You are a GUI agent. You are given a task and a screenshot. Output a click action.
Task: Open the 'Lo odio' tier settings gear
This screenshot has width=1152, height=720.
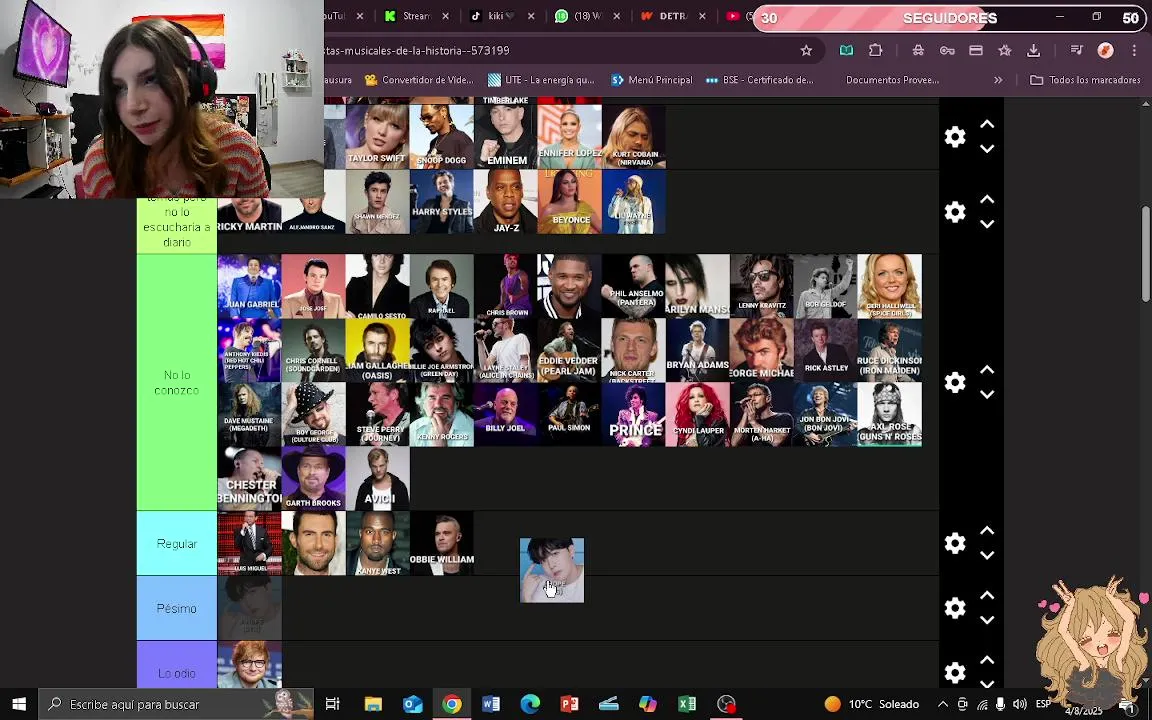pos(954,672)
